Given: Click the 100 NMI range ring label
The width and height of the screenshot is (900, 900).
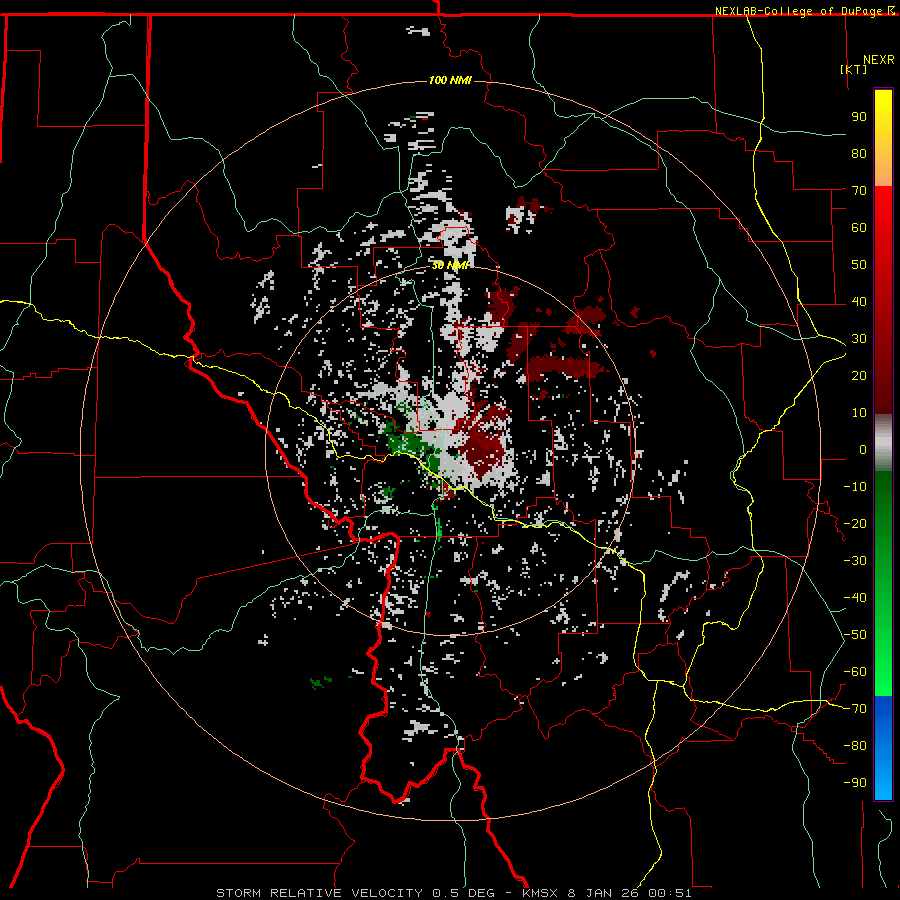Looking at the screenshot, I should (450, 80).
